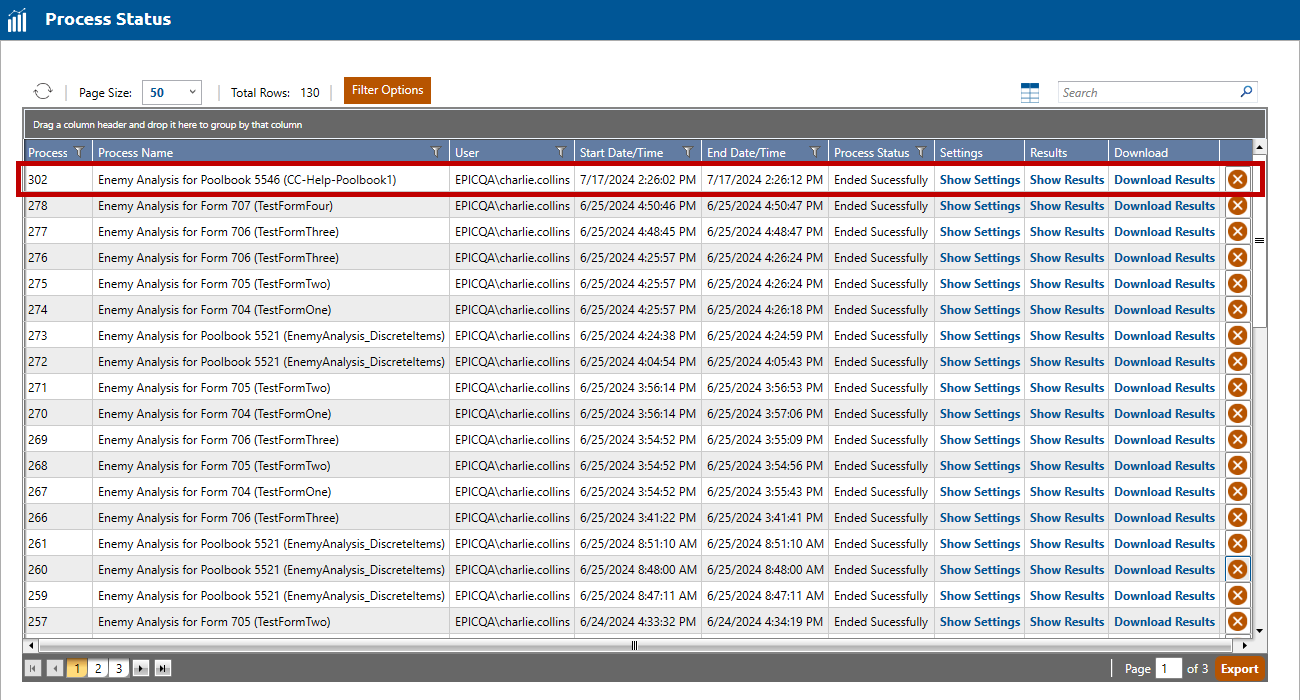Switch to page 3 in pager

pos(119,669)
